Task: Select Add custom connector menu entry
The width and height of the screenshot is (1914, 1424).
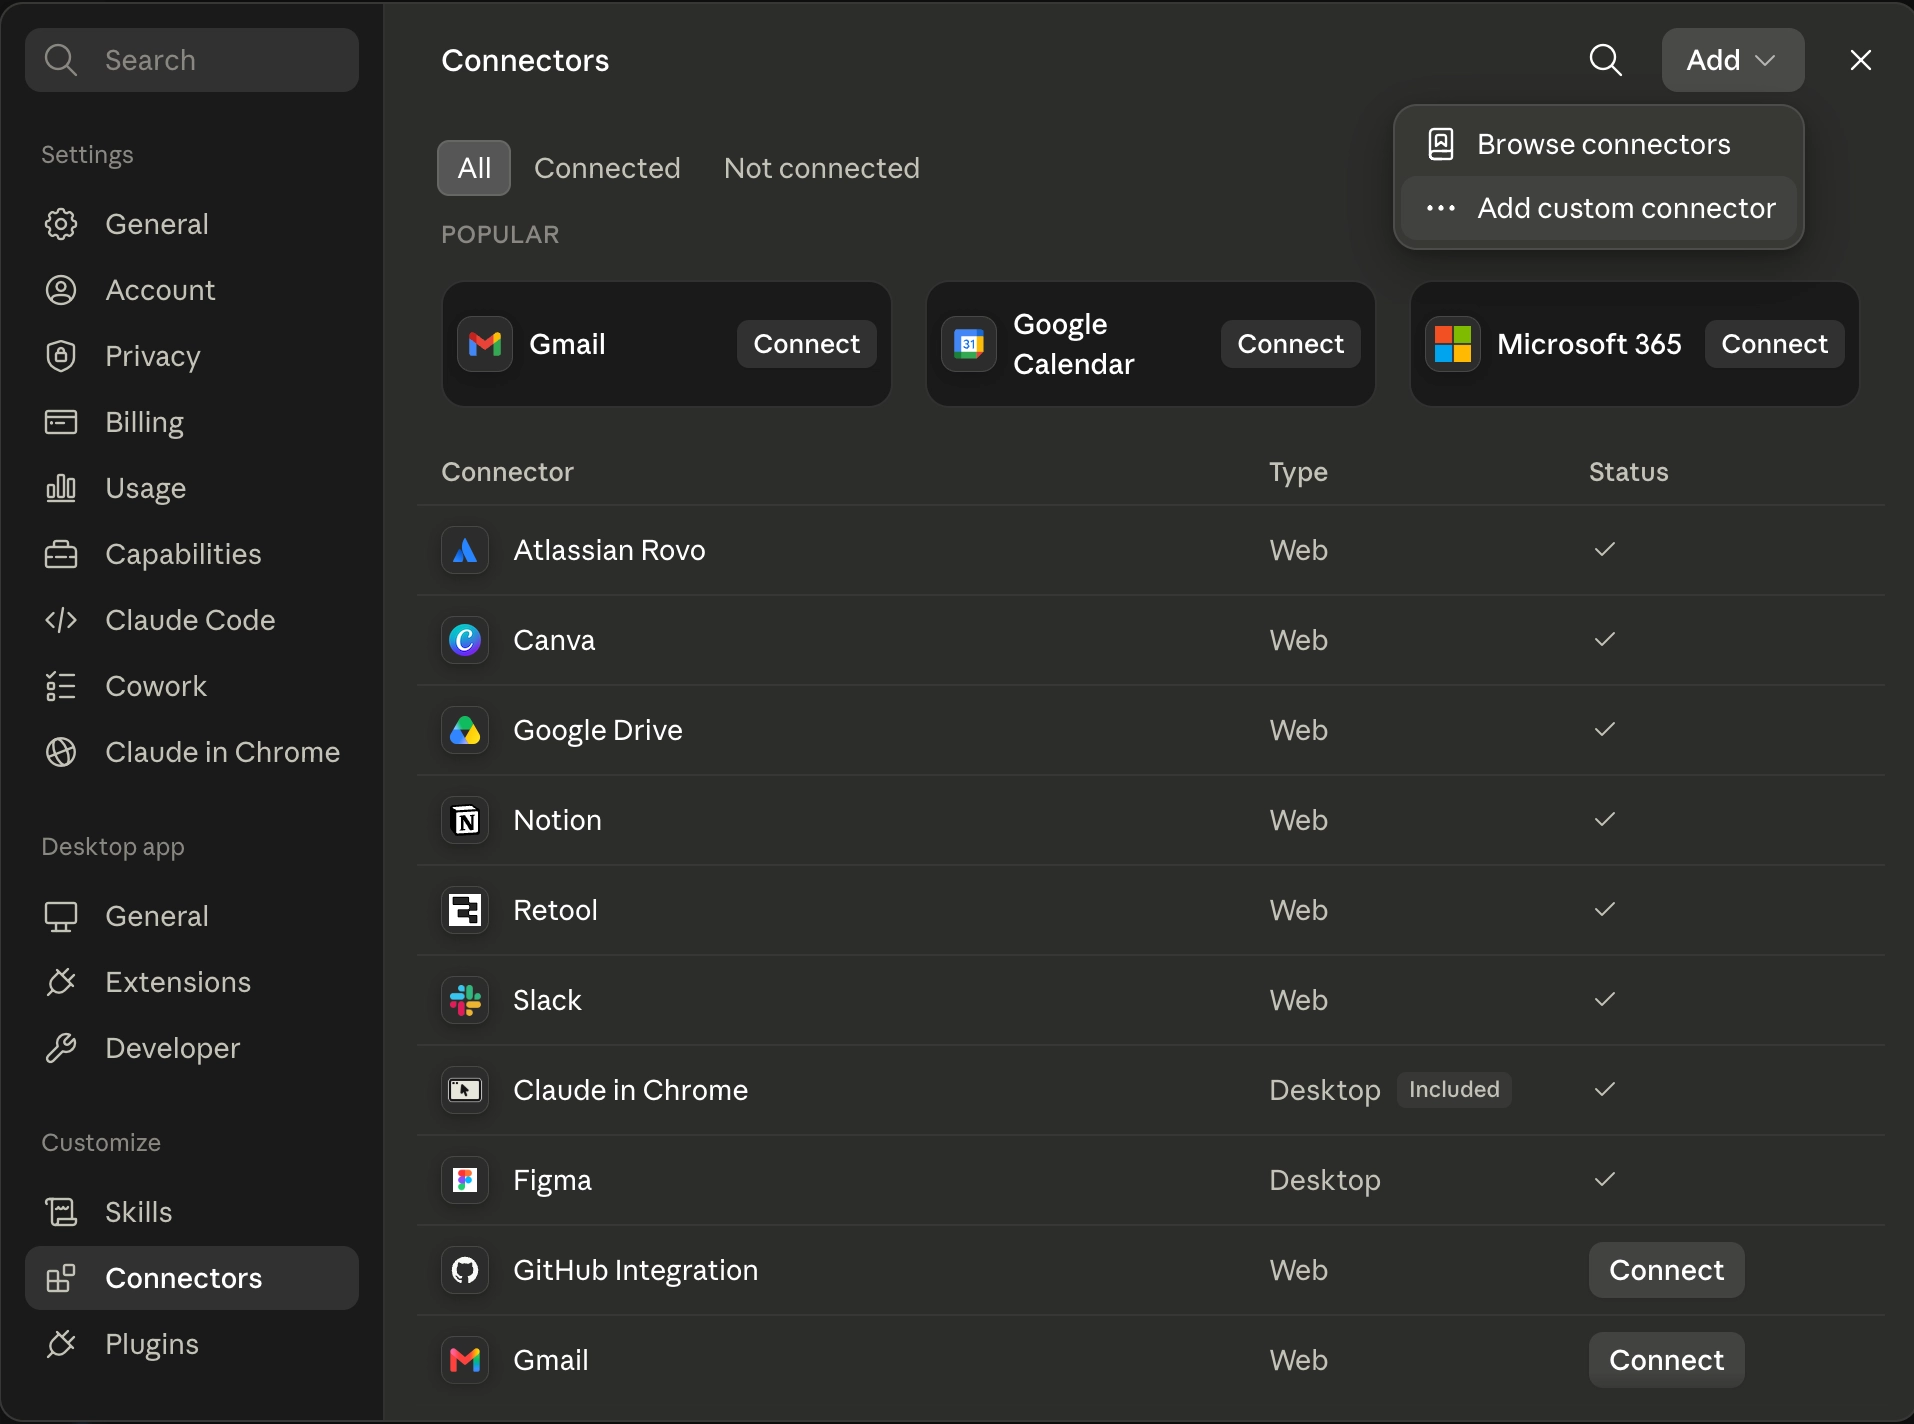Action: (1599, 208)
